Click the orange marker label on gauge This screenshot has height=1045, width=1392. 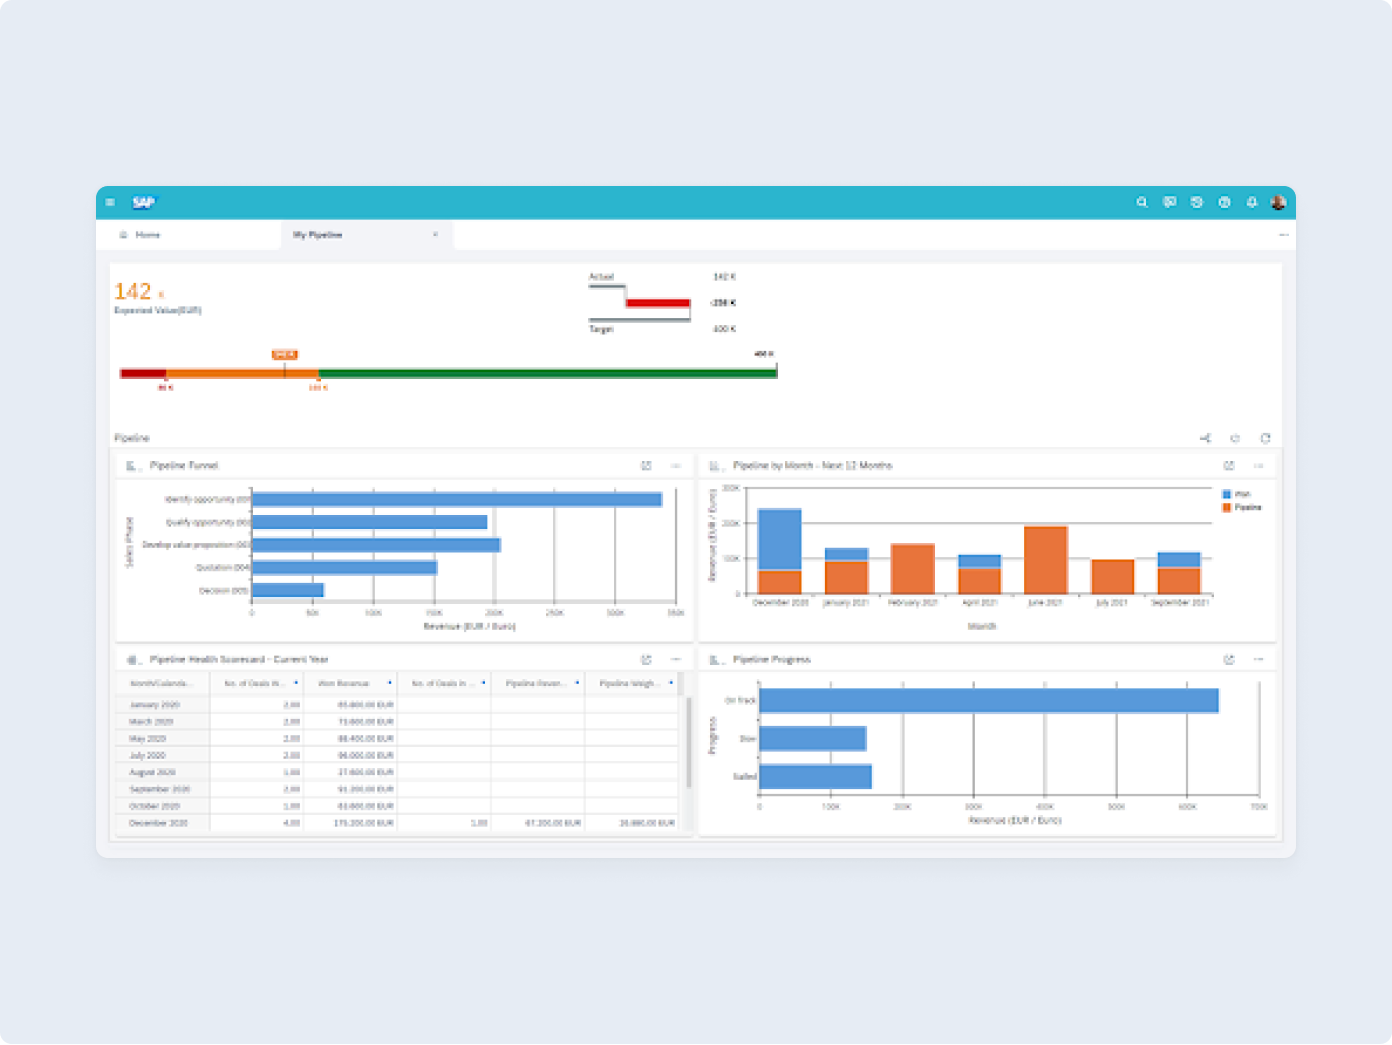click(285, 355)
